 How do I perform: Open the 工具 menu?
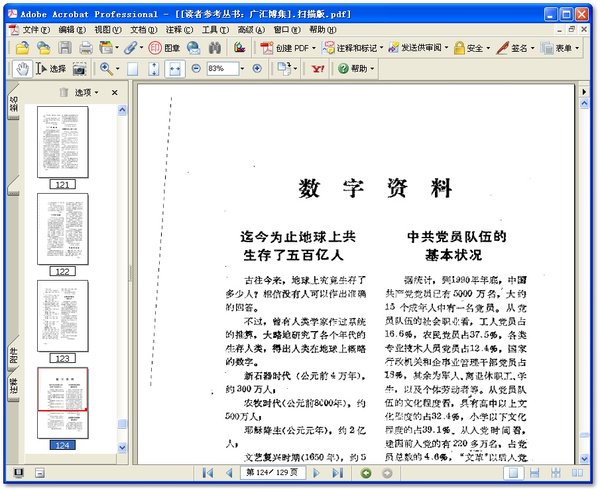(x=215, y=29)
